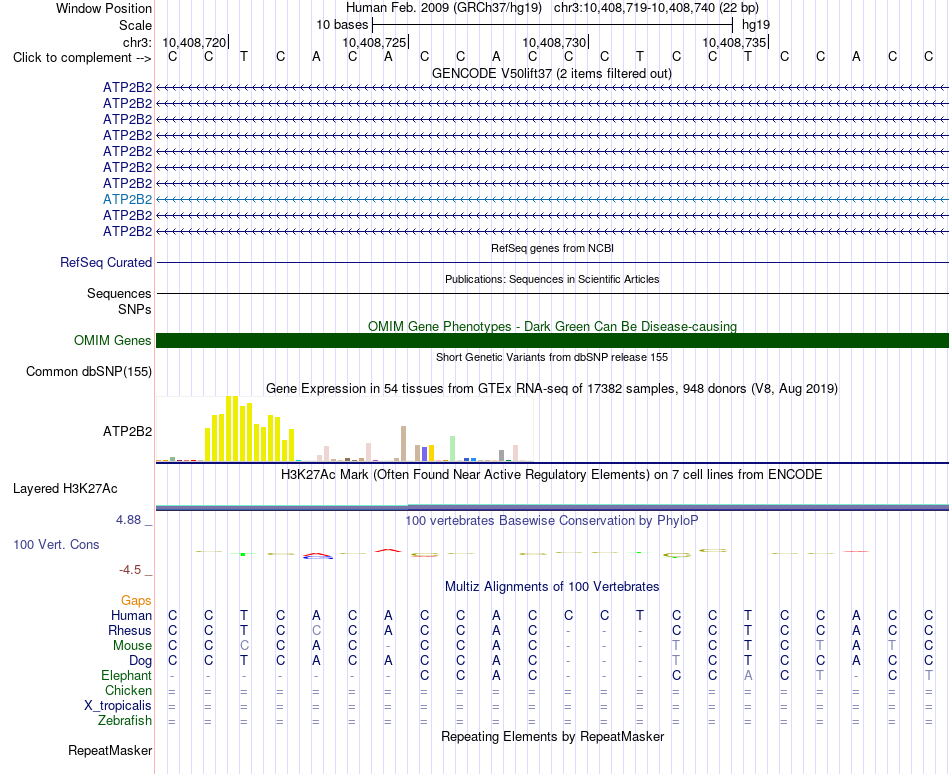Image resolution: width=950 pixels, height=774 pixels.
Task: Select the Mouse alignment row label
Action: coord(132,646)
